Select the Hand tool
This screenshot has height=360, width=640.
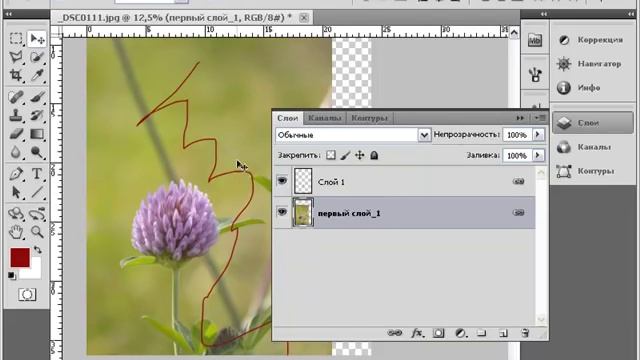pyautogui.click(x=16, y=232)
